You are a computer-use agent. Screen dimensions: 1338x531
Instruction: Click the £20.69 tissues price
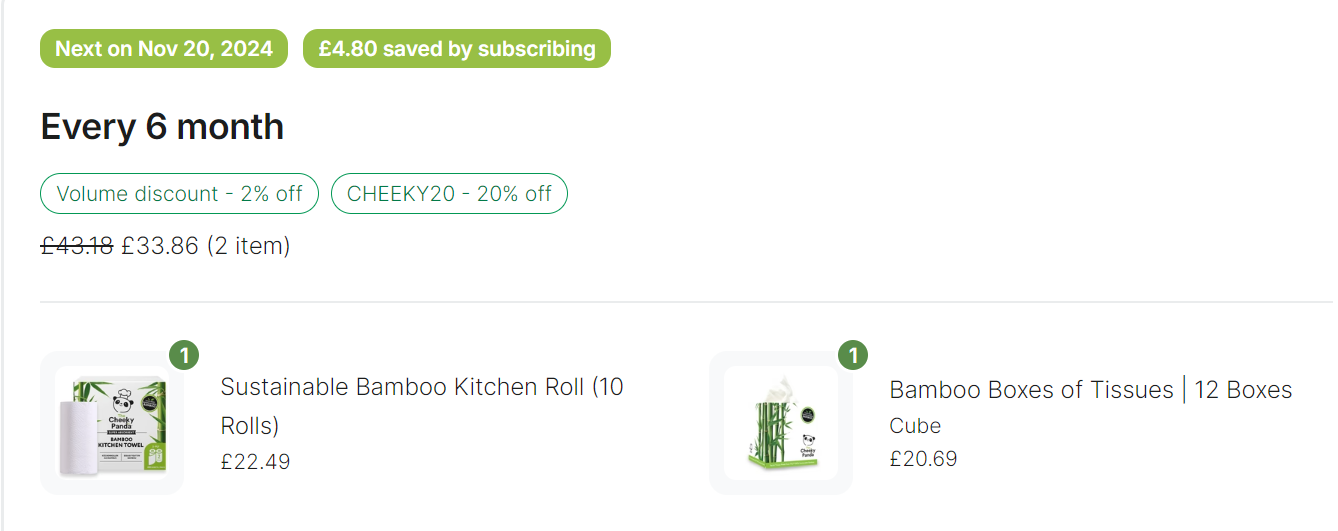(x=923, y=459)
